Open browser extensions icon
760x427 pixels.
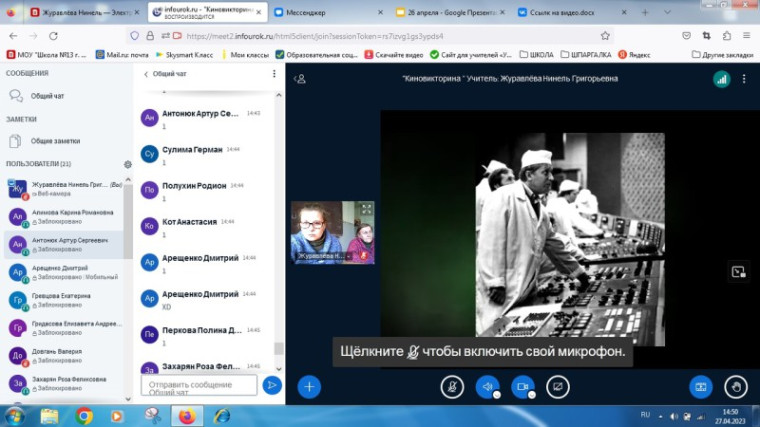point(727,36)
